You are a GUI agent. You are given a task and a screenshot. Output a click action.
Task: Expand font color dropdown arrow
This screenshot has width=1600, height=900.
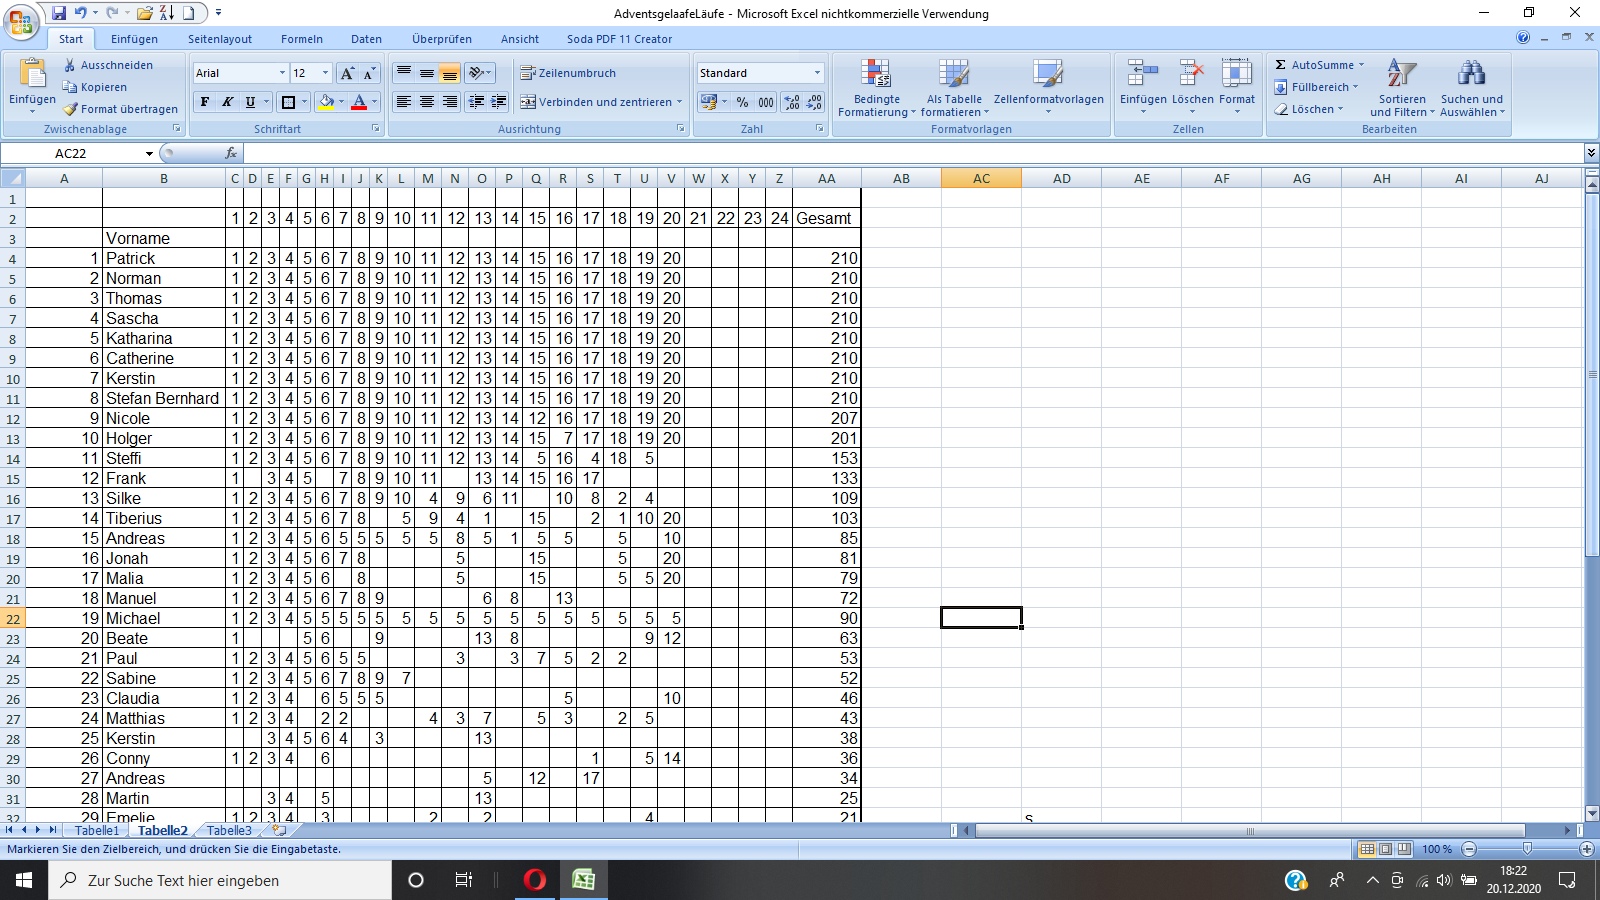375,102
